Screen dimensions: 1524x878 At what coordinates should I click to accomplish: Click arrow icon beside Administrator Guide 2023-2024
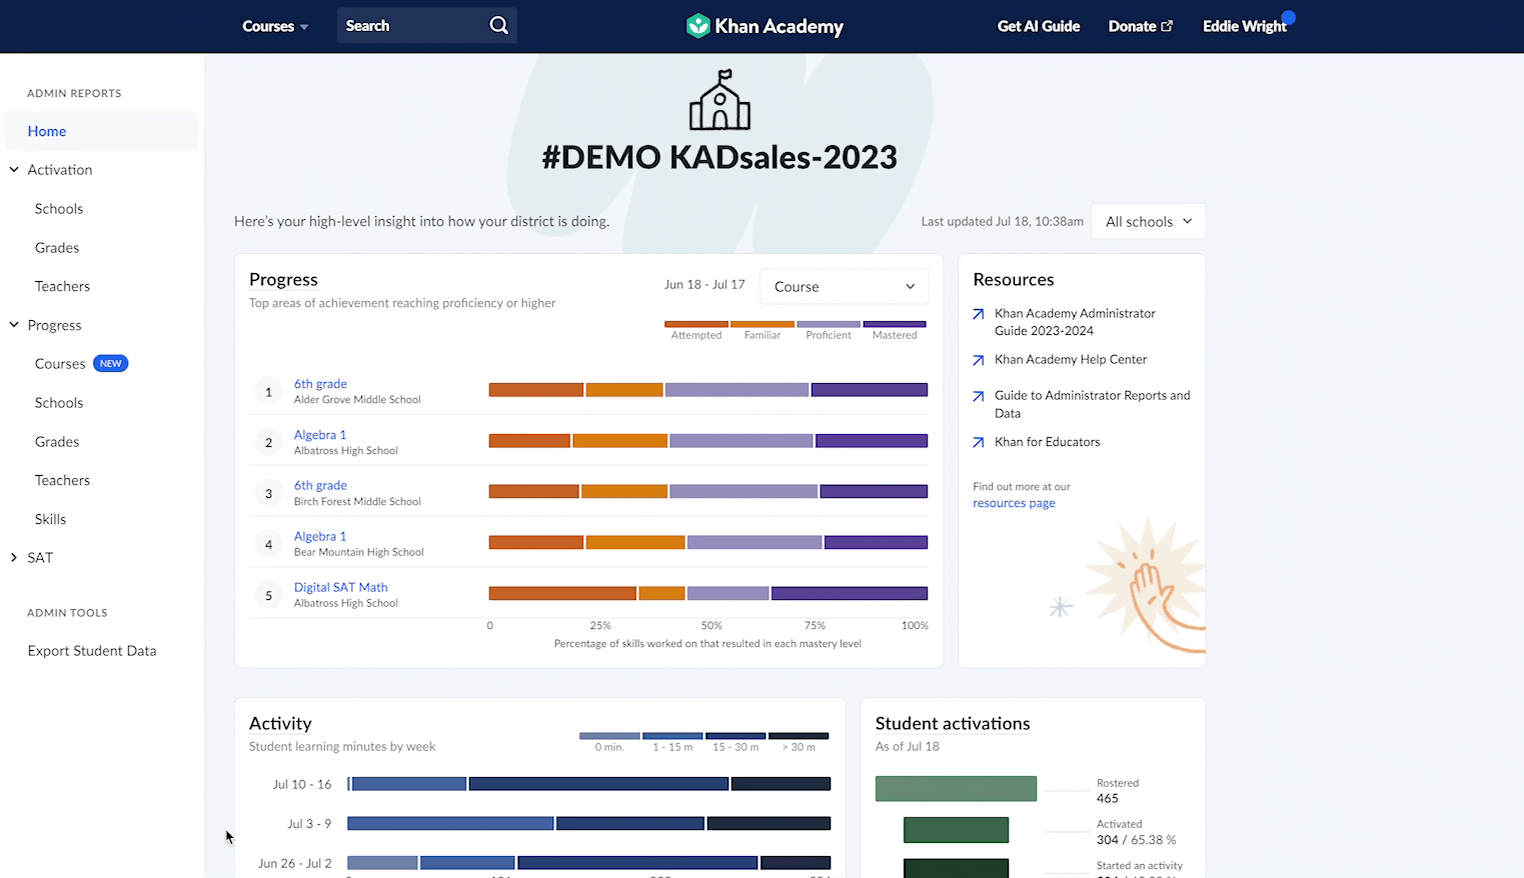tap(978, 314)
